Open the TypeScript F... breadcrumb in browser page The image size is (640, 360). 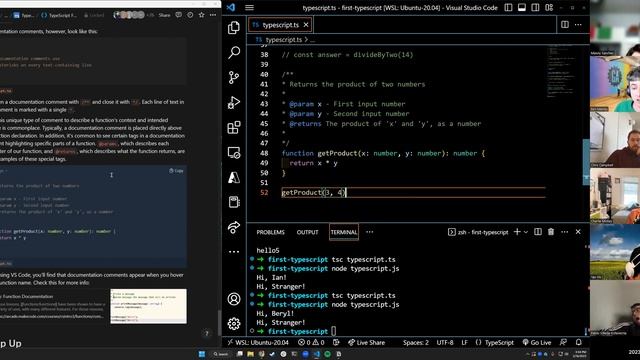59,15
